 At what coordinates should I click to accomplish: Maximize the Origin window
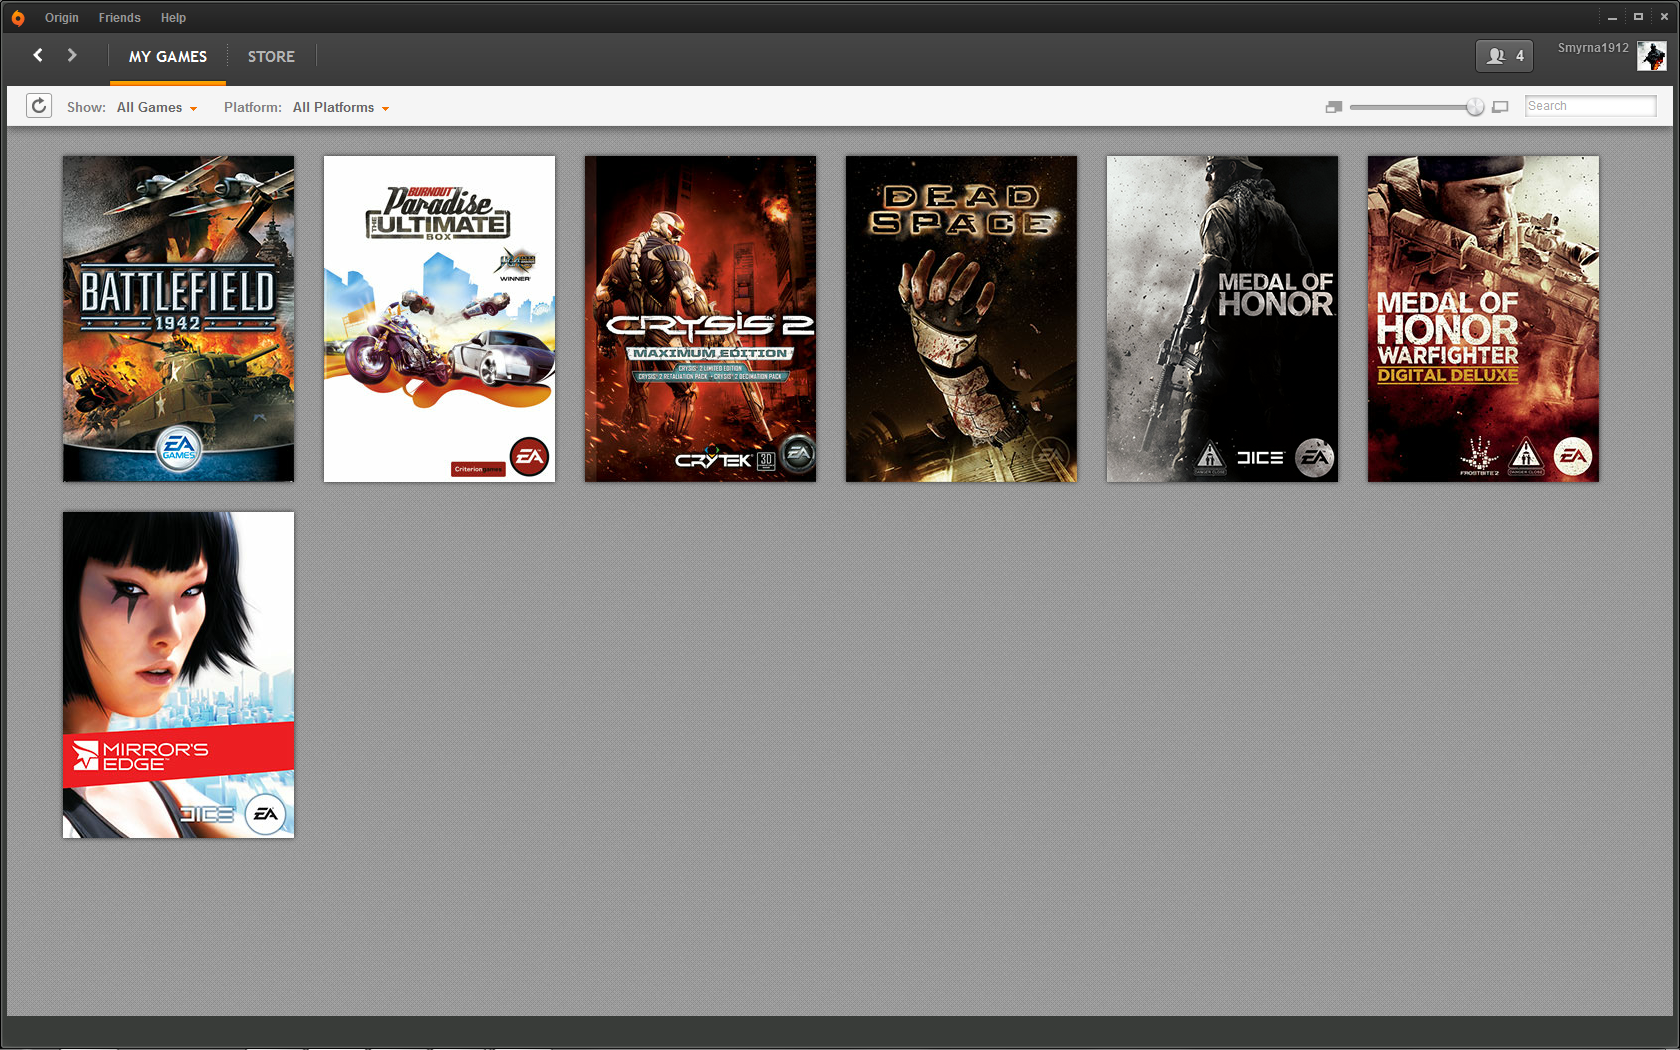(x=1638, y=17)
